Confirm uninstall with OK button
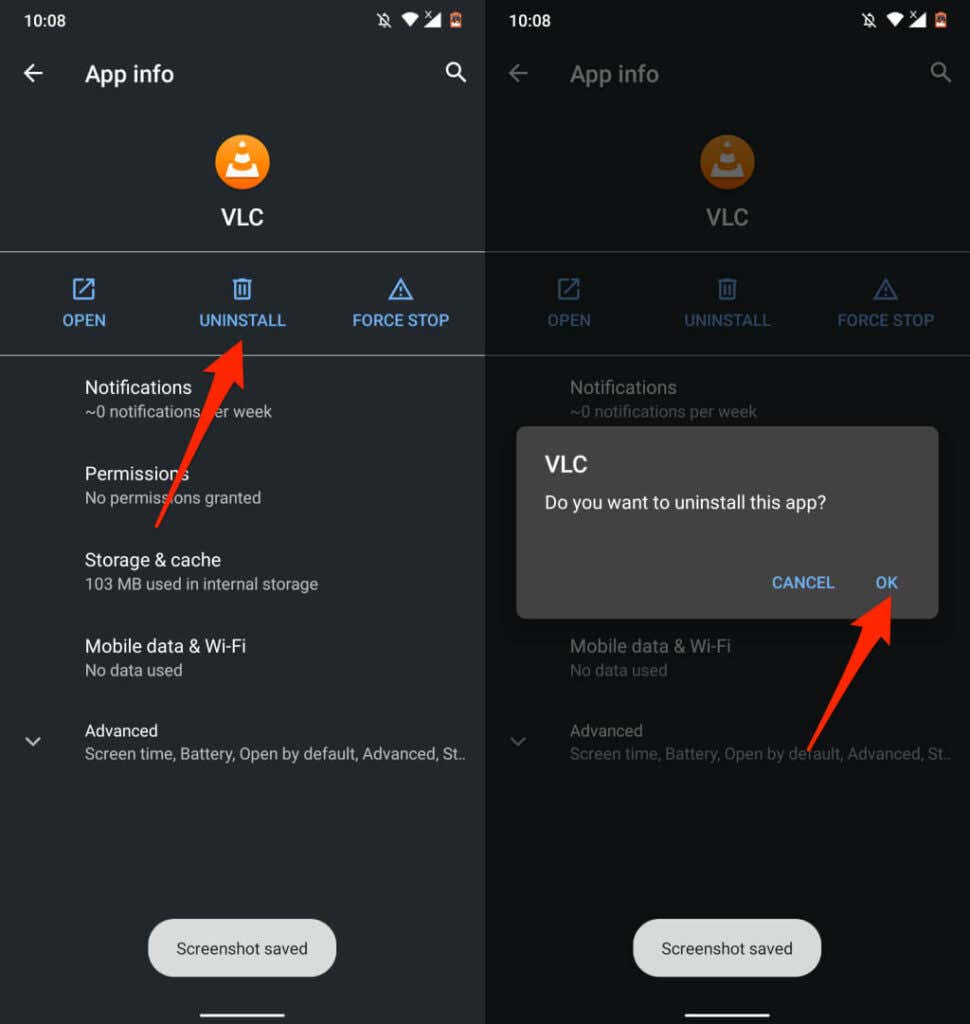970x1024 pixels. (x=886, y=583)
